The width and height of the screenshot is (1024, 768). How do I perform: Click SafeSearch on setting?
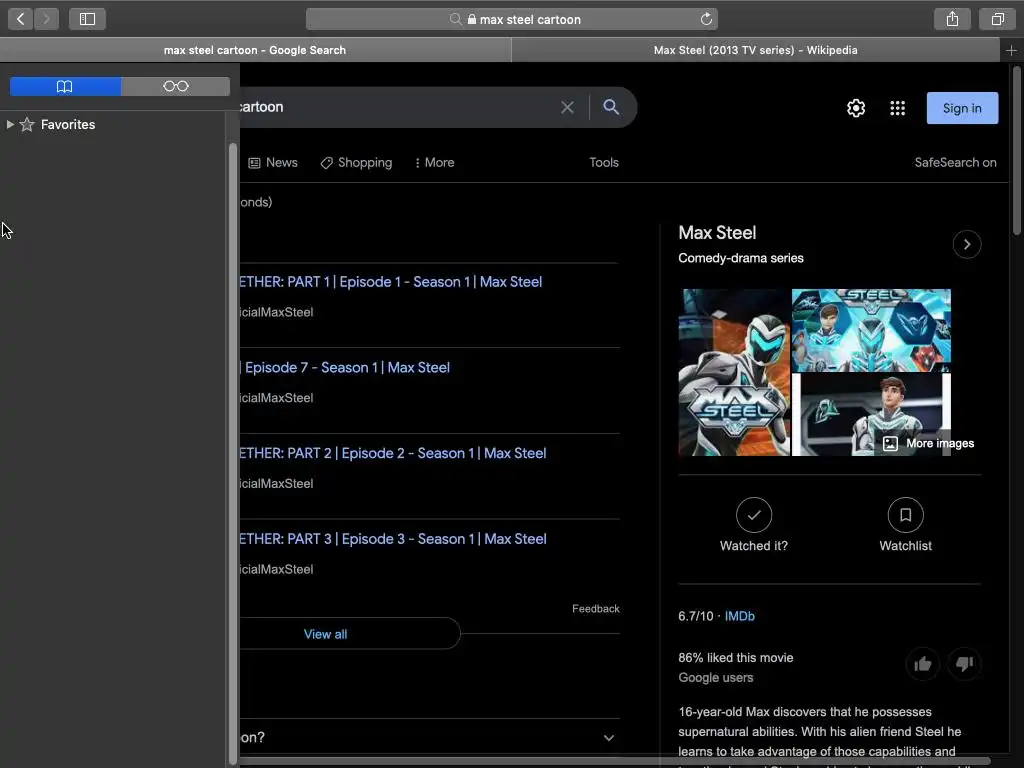pos(955,163)
